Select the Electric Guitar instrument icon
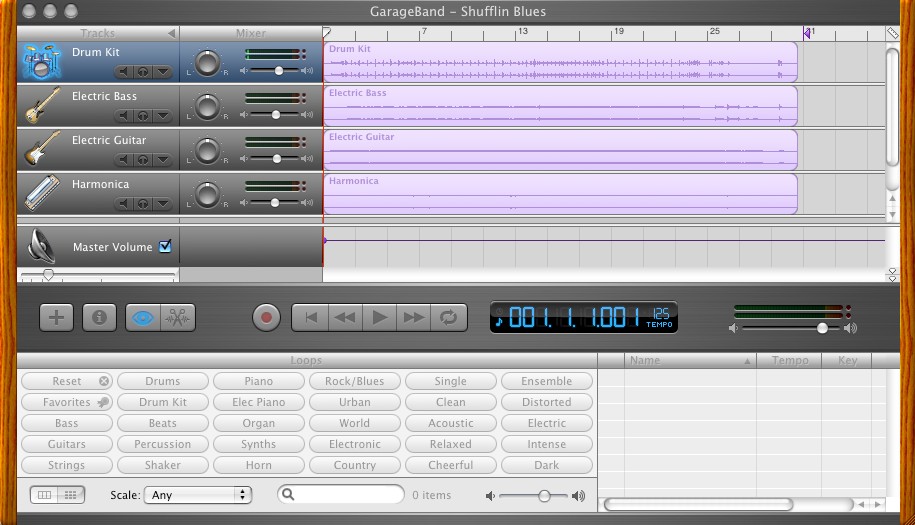915x525 pixels. click(42, 149)
